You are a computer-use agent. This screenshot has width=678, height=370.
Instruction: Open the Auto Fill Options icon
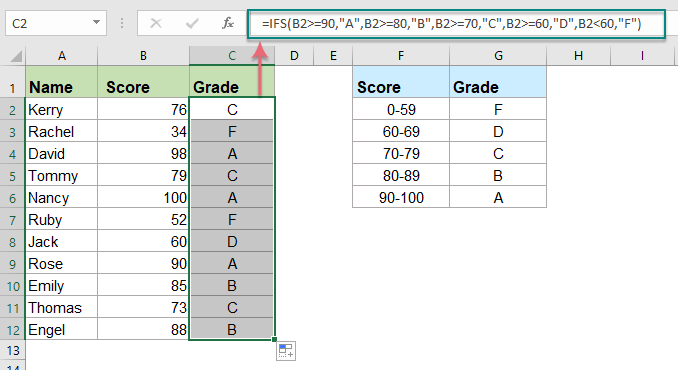click(x=286, y=351)
